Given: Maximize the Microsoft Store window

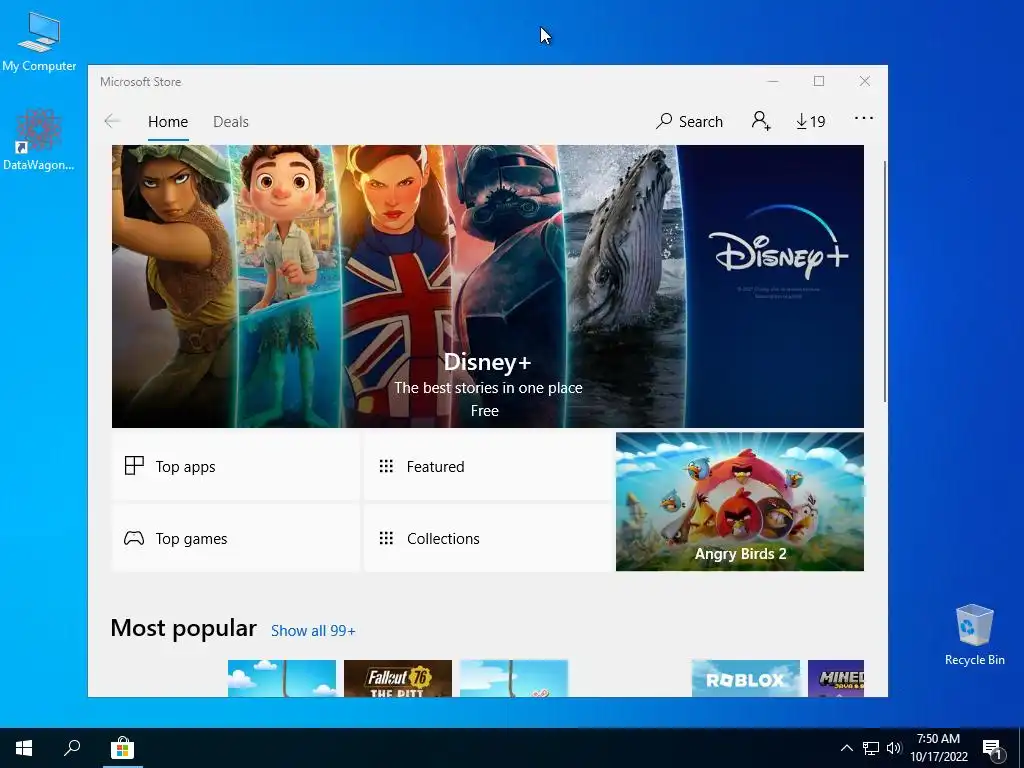Looking at the screenshot, I should pyautogui.click(x=819, y=82).
